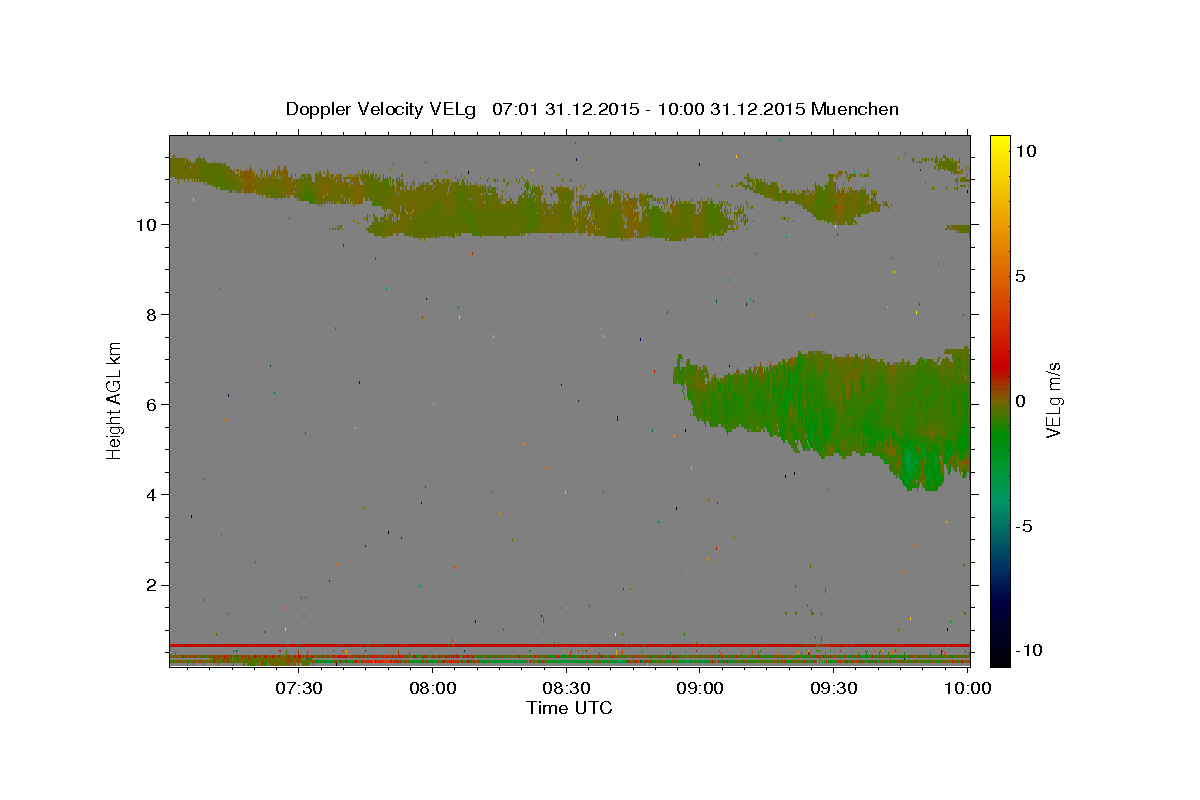
Task: Click the '10:00' time axis label
Action: (x=968, y=689)
